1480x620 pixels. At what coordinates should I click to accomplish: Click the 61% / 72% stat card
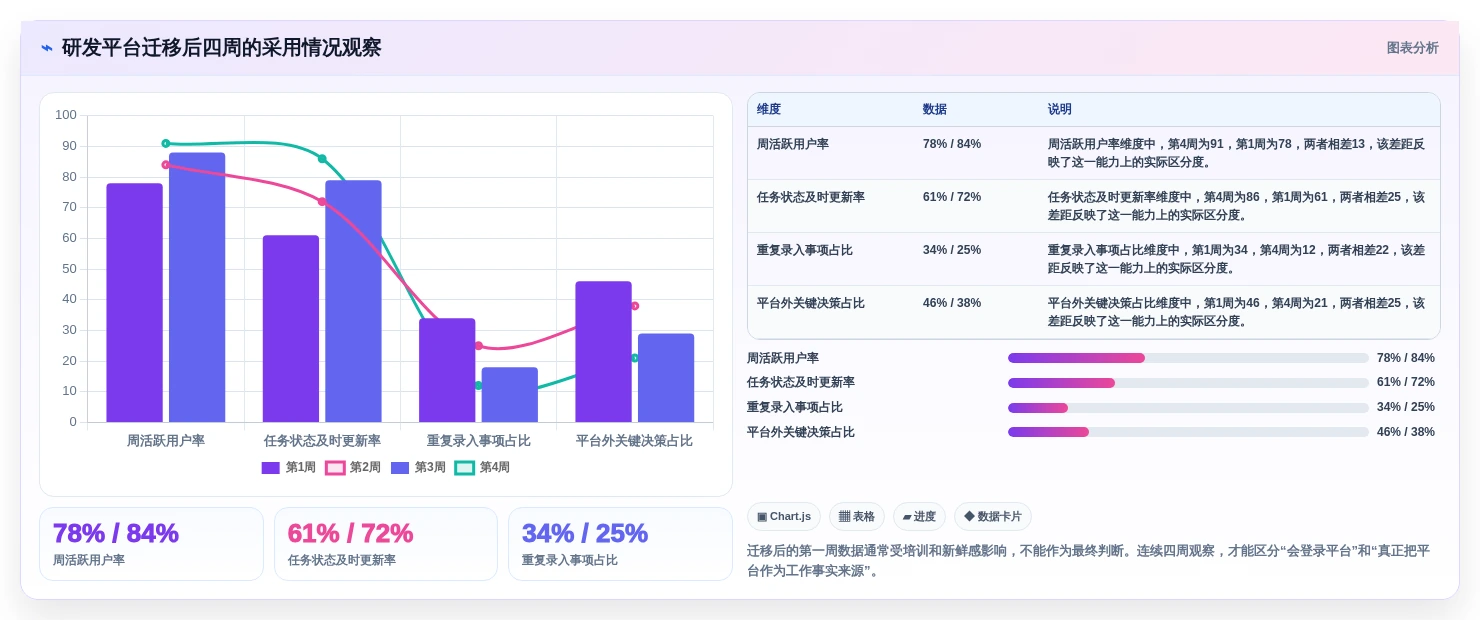coord(386,544)
